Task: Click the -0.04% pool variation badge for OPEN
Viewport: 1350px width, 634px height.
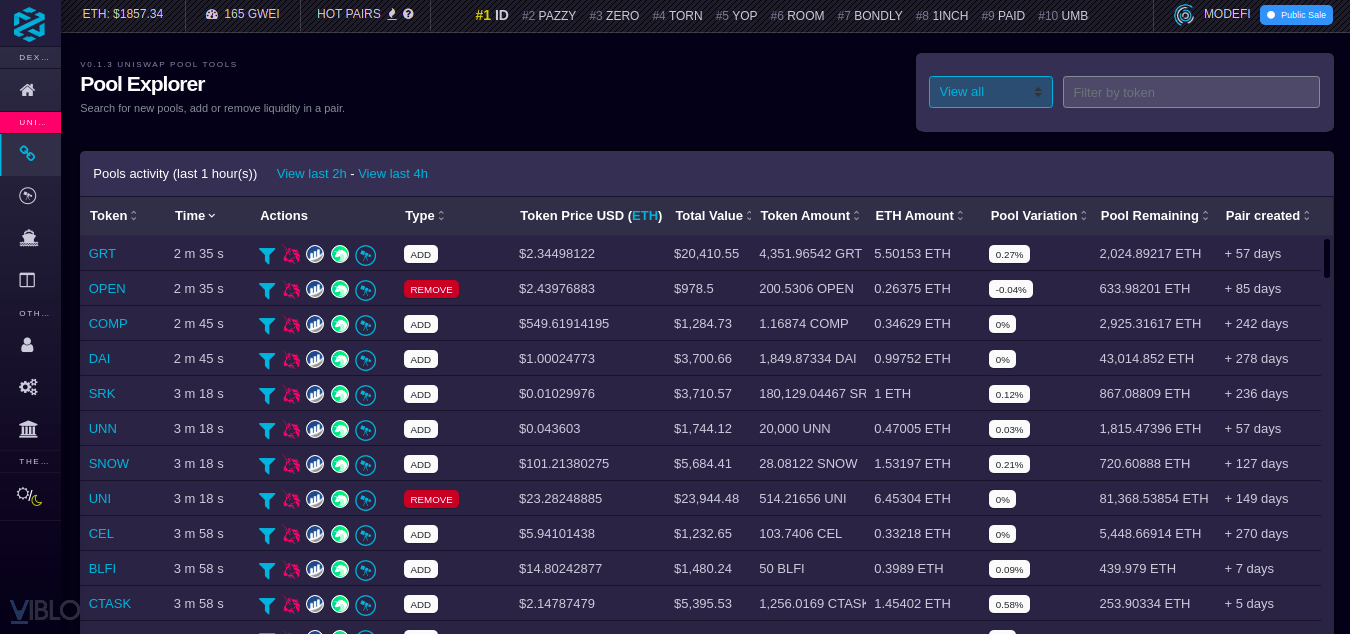Action: (x=1011, y=289)
